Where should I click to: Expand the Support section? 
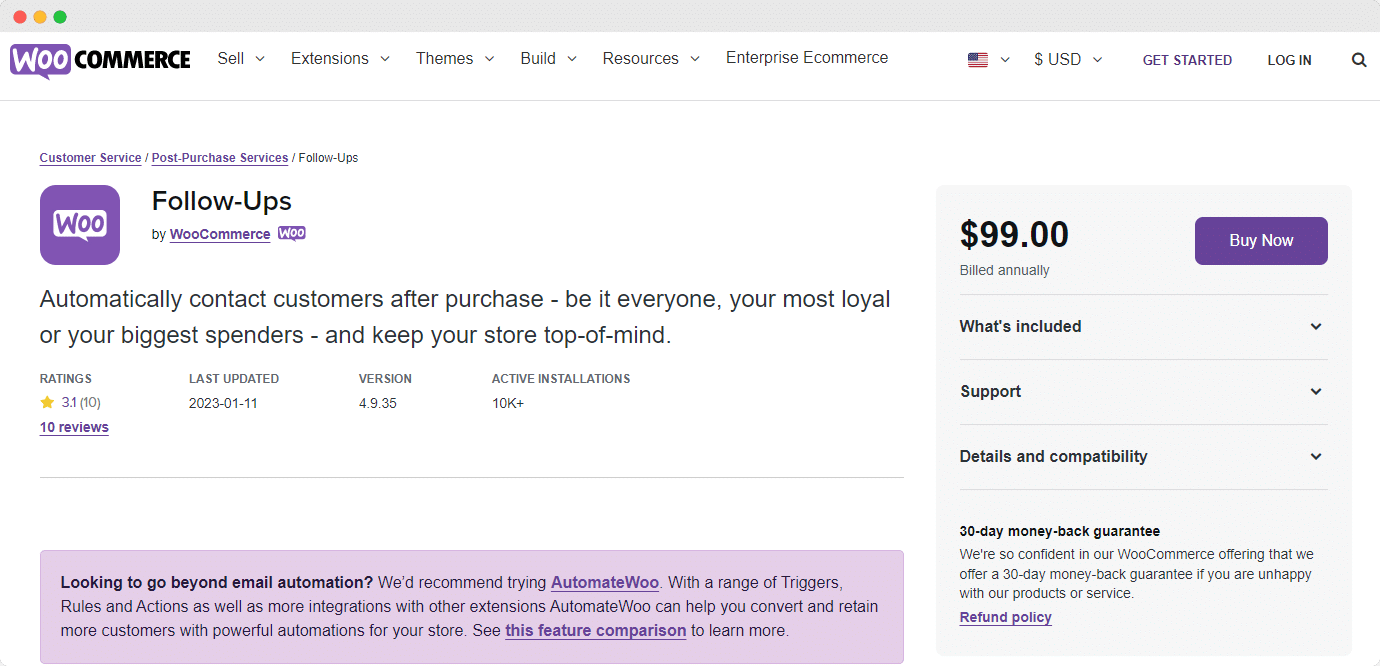1143,392
